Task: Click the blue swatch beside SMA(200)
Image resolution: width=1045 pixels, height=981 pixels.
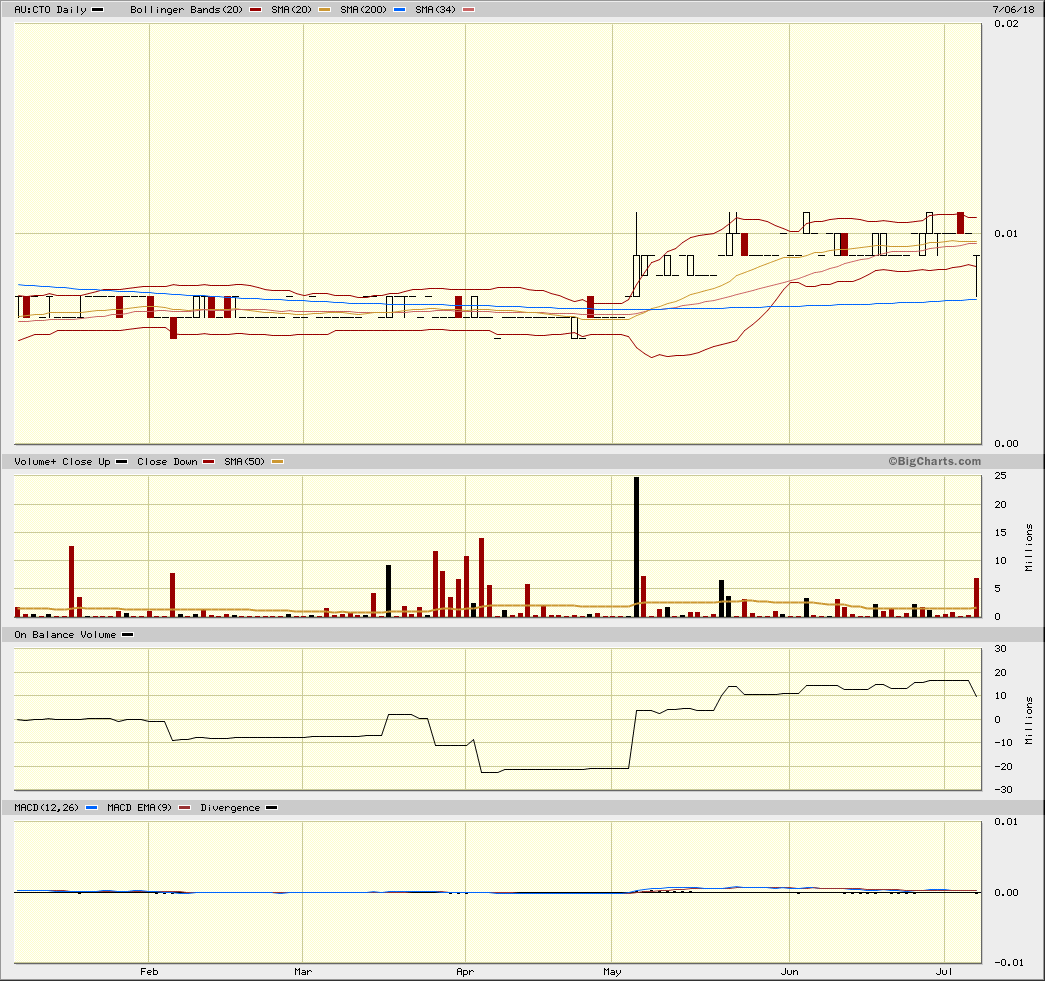Action: coord(399,10)
